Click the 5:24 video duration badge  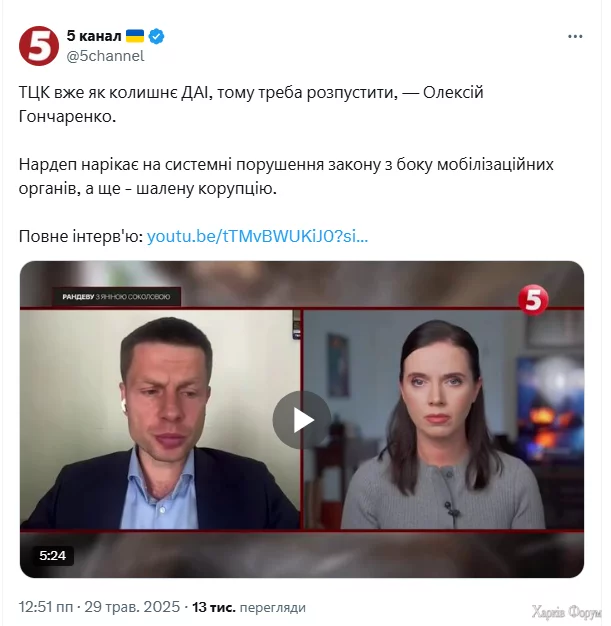point(53,555)
